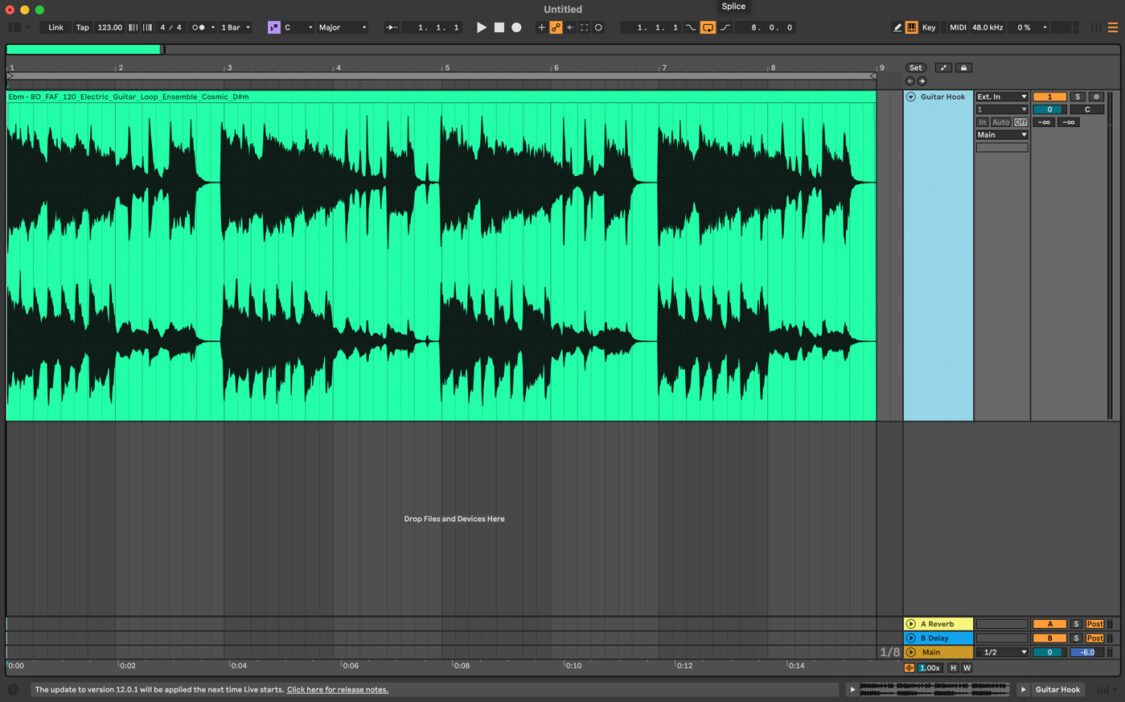Solo the Guitar Hook track
The width and height of the screenshot is (1125, 702).
pyautogui.click(x=1079, y=96)
